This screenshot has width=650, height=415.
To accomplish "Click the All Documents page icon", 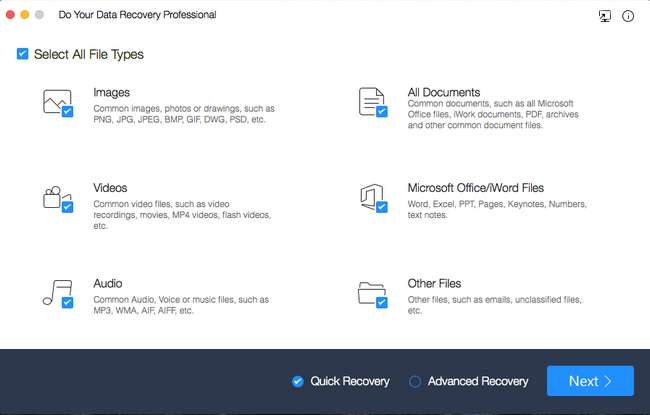I will 372,101.
